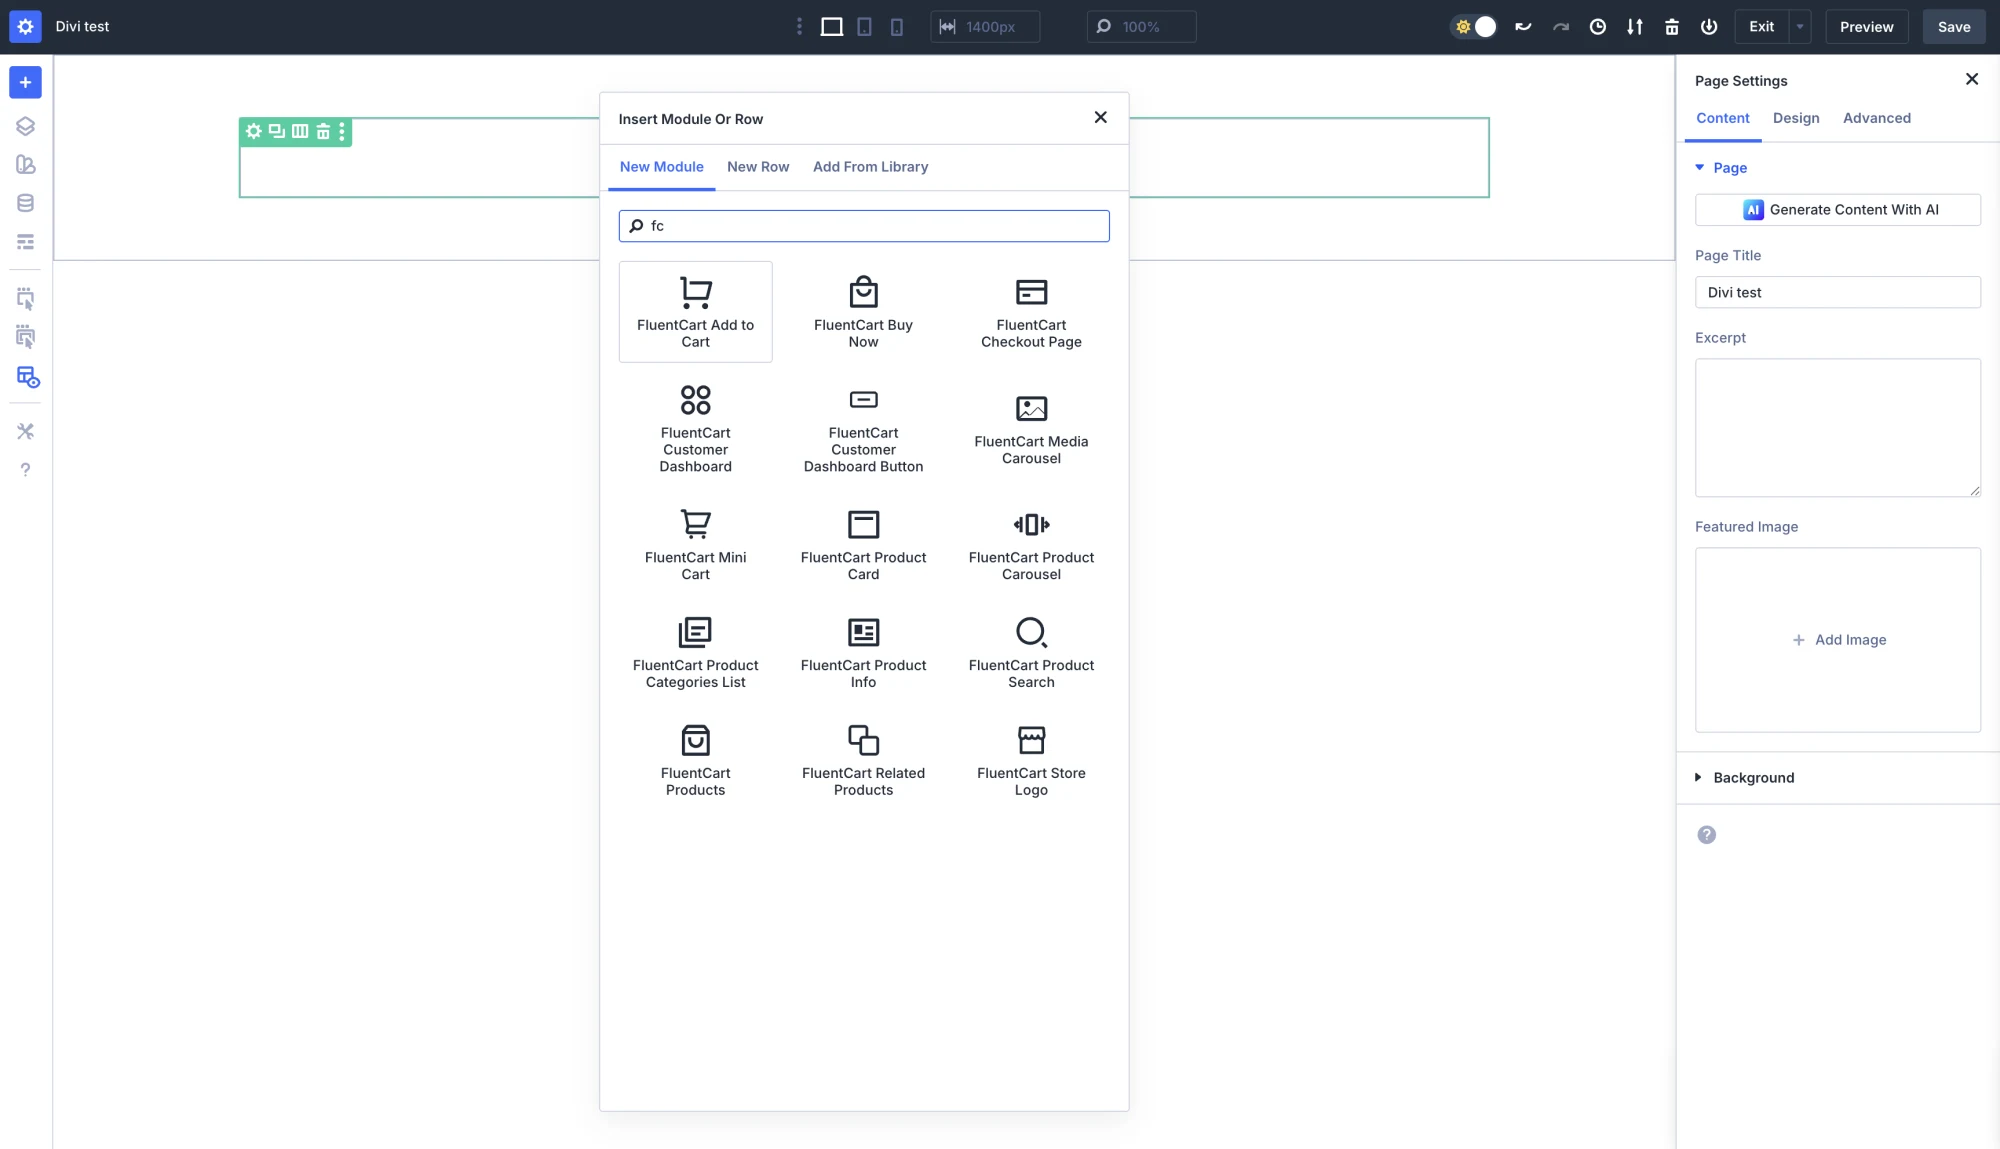
Task: Click Generate Content With AI button
Action: pos(1837,210)
